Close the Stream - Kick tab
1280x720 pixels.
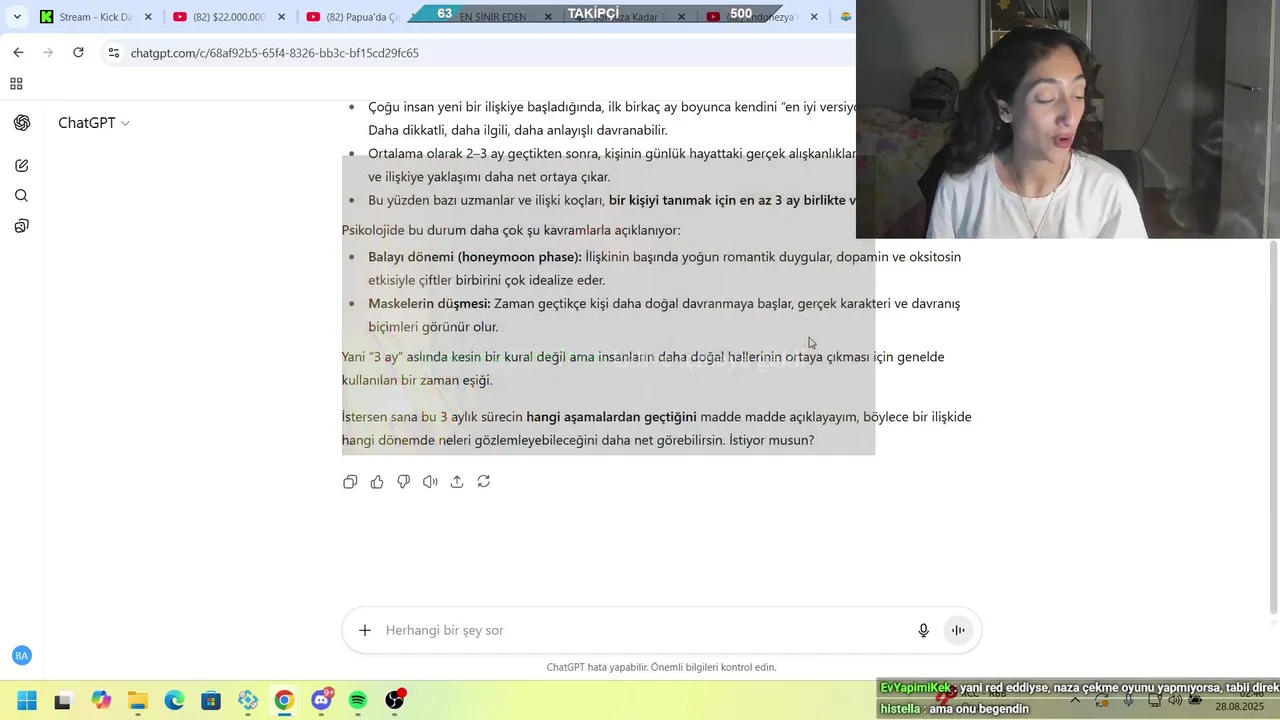pos(148,17)
